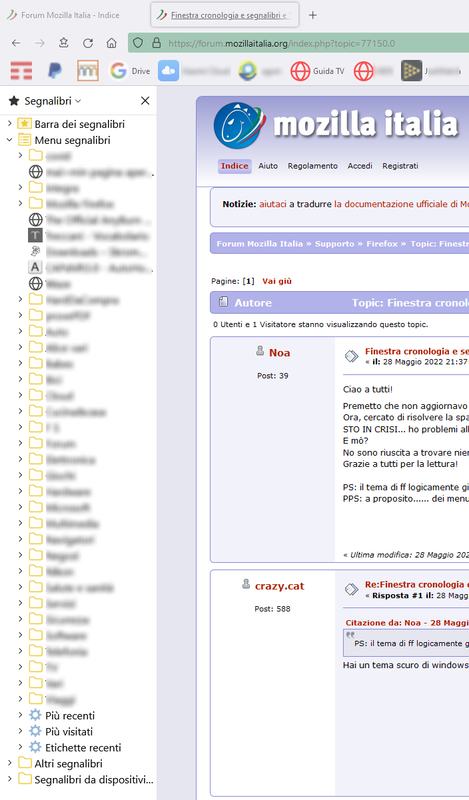Click the message icon of Noa's post
469x800 pixels.
(x=352, y=356)
